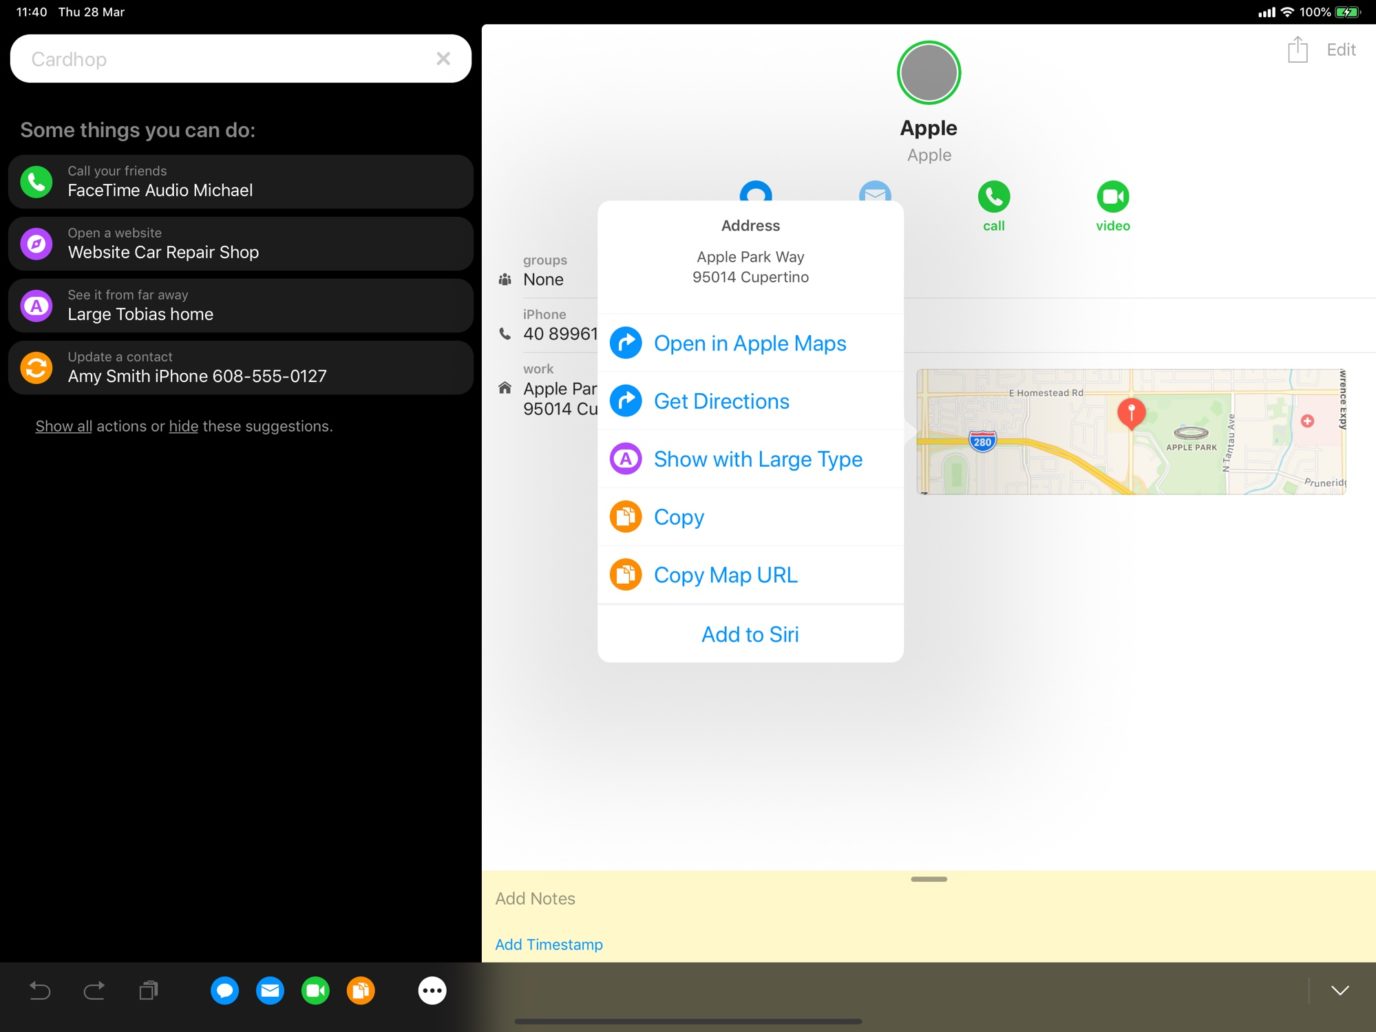Open Messages icon in bottom toolbar
This screenshot has height=1032, width=1376.
224,990
